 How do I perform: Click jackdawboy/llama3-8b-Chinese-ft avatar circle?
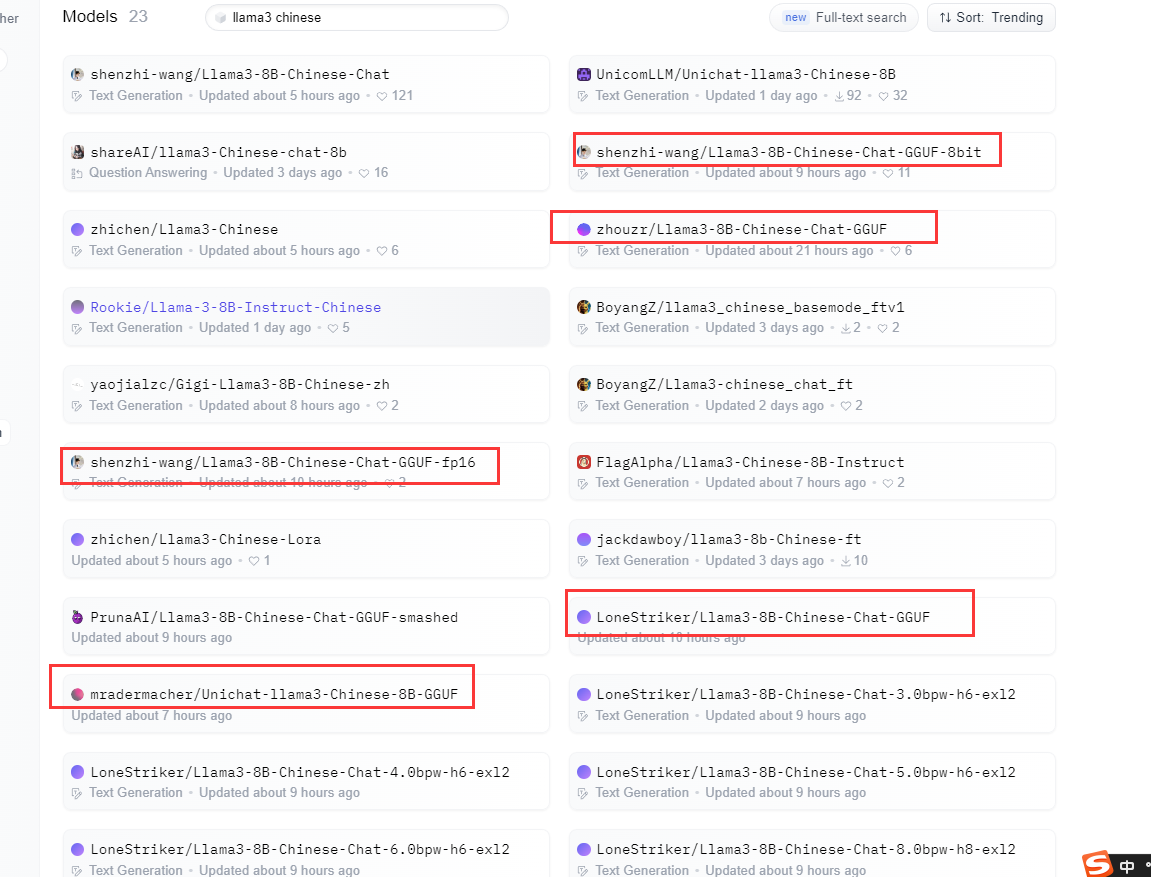pos(584,539)
